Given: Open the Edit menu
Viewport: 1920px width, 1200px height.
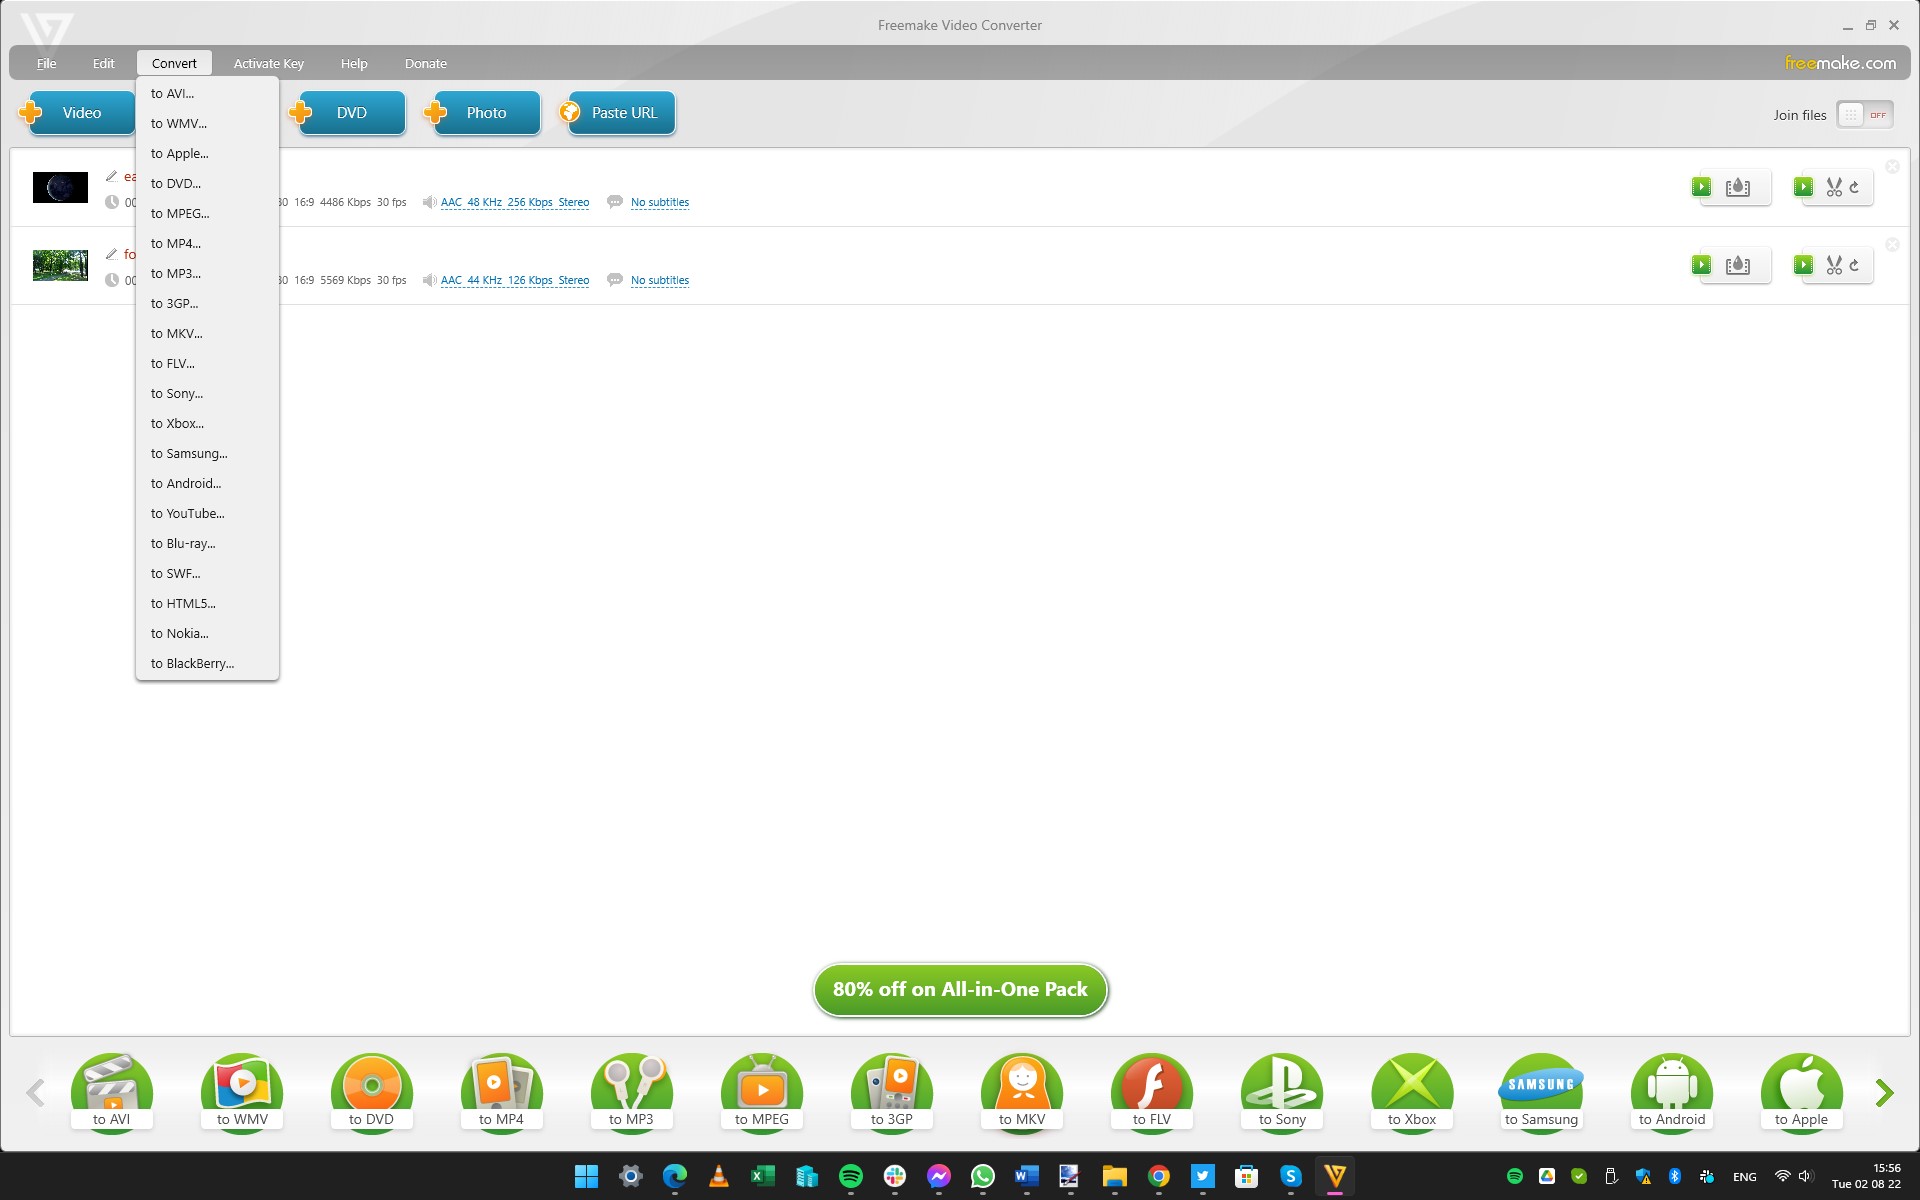Looking at the screenshot, I should [104, 63].
